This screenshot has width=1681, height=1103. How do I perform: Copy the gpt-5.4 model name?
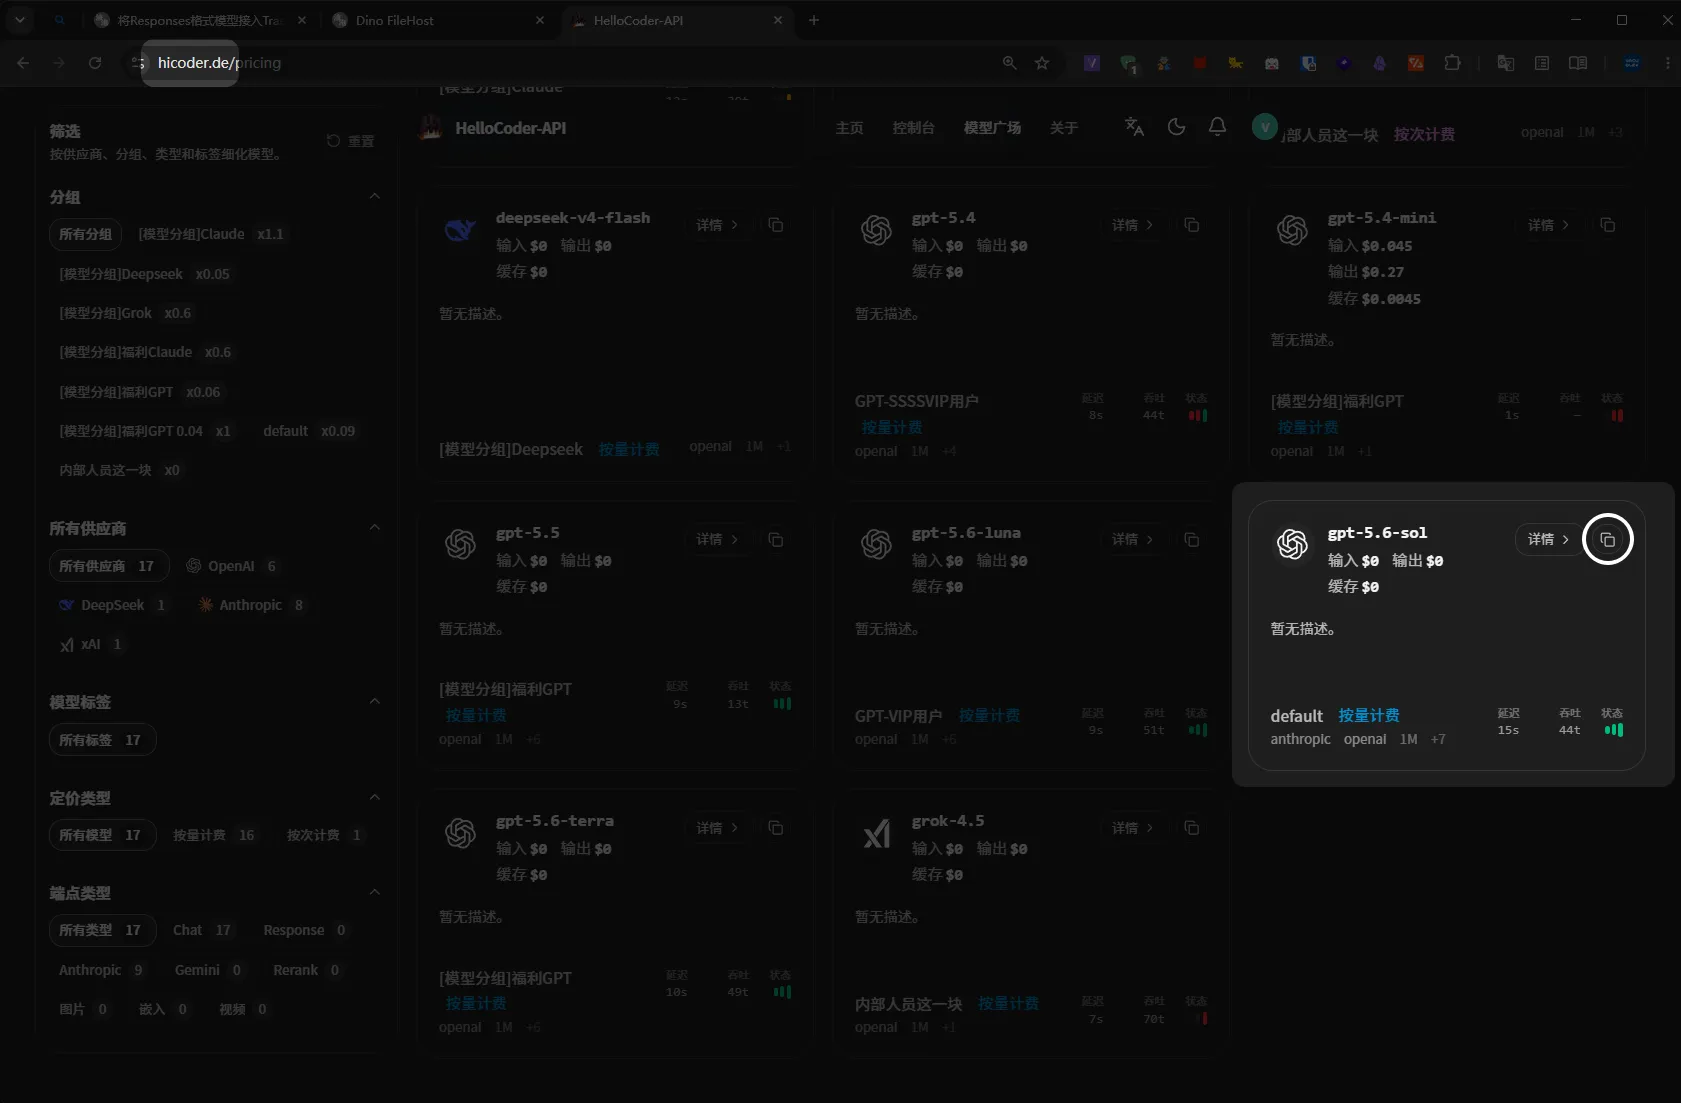1192,225
